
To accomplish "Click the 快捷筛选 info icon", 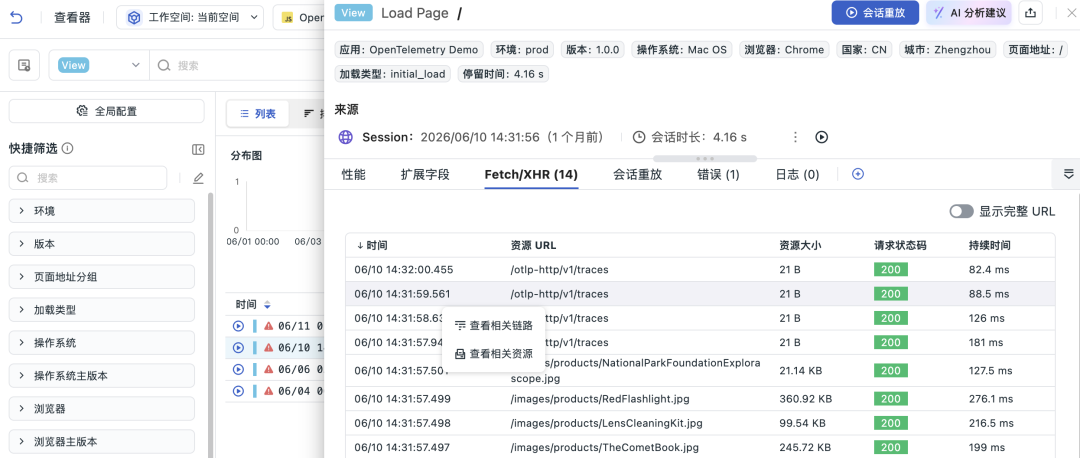I will click(x=68, y=148).
